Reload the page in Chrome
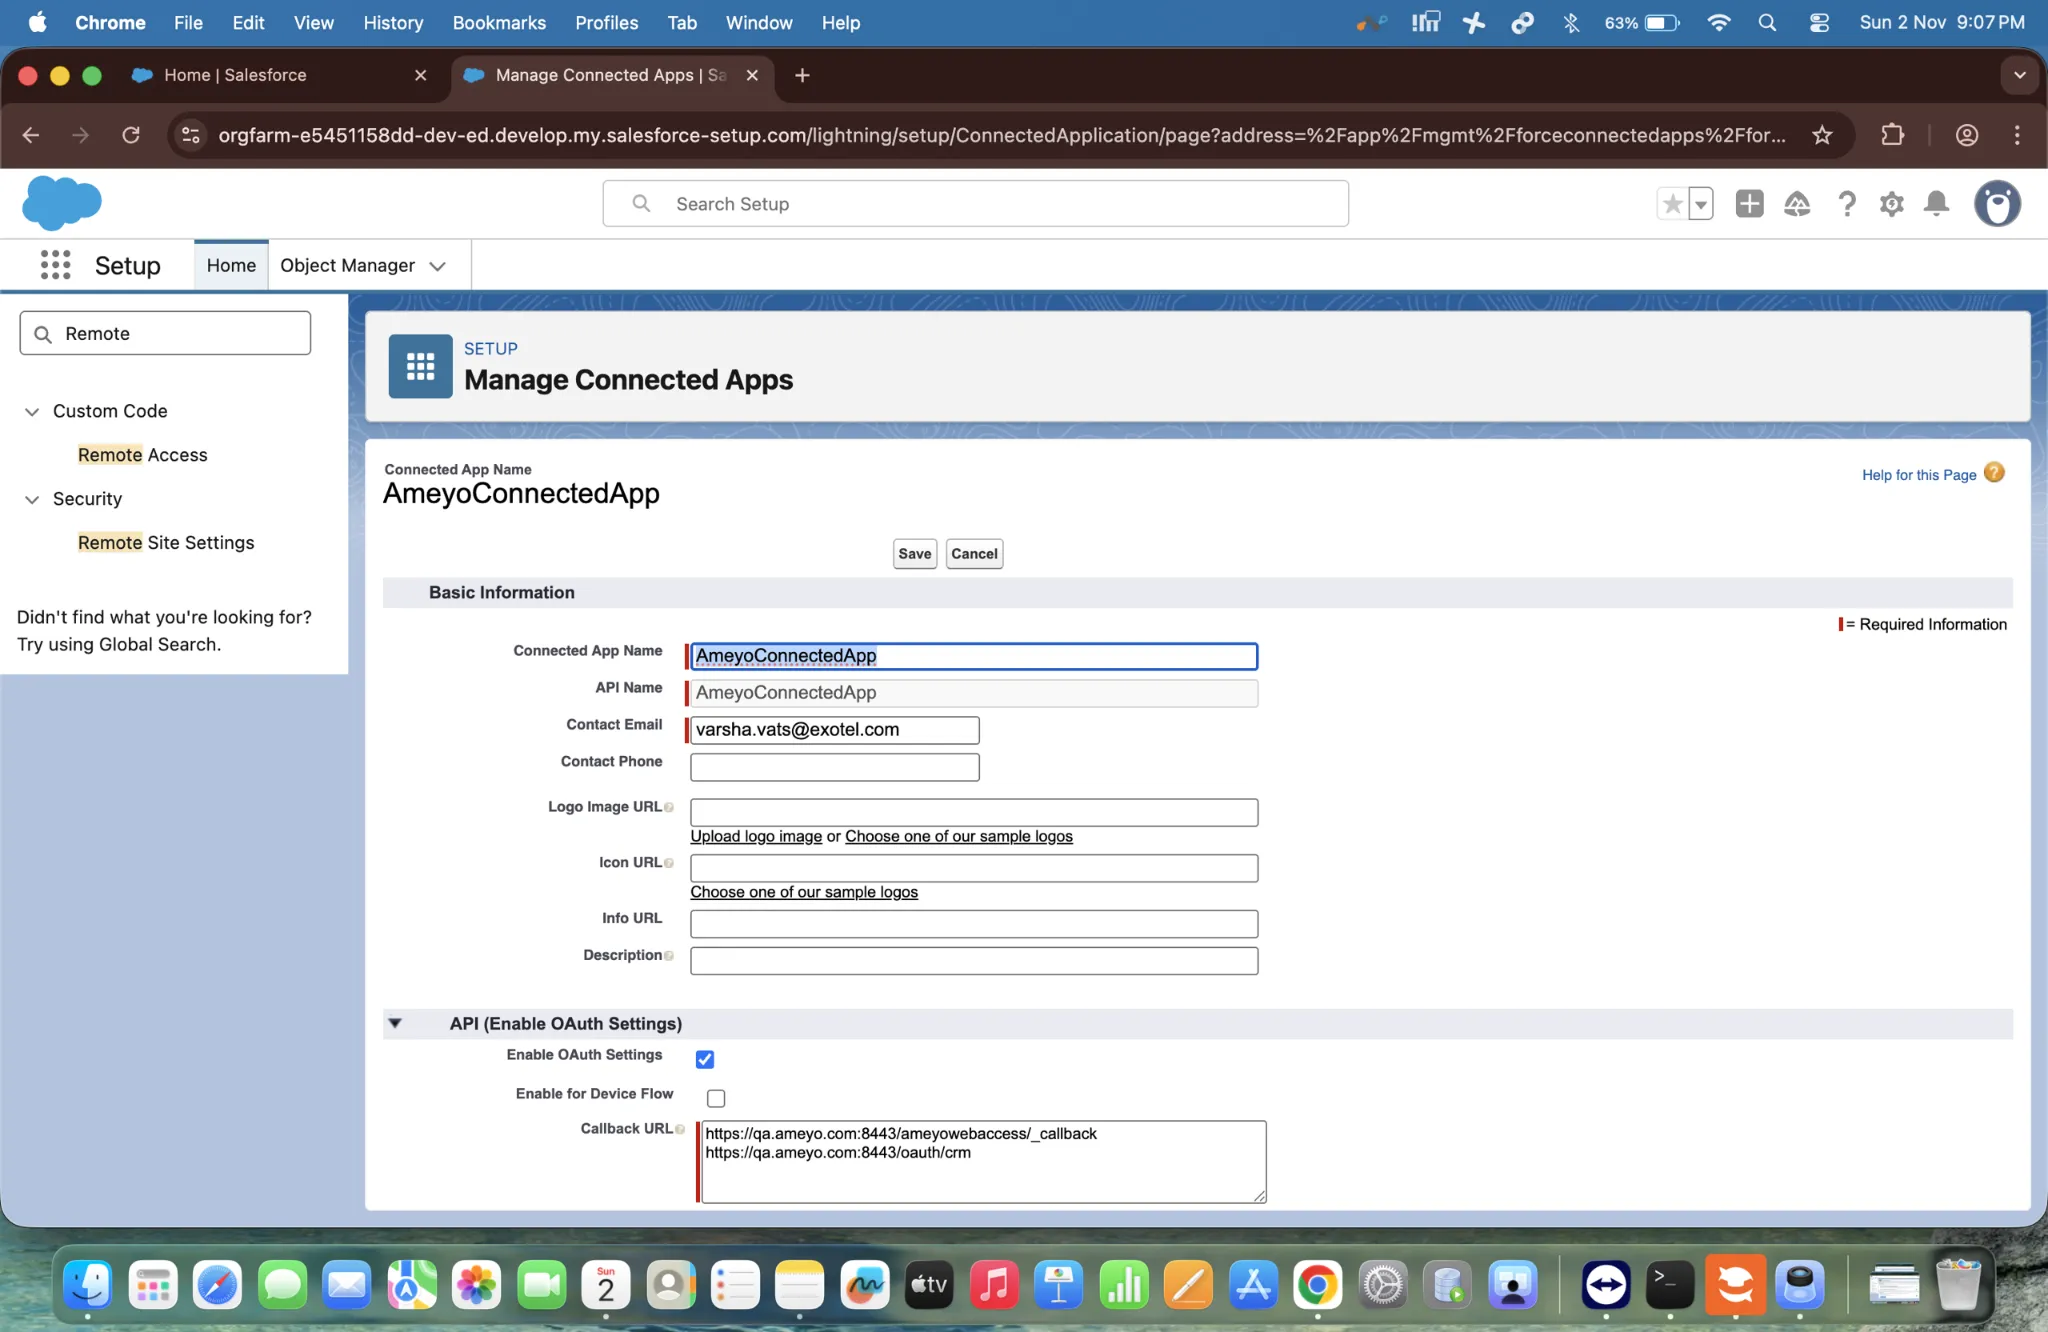Screen dimensions: 2048x1332 click(131, 135)
